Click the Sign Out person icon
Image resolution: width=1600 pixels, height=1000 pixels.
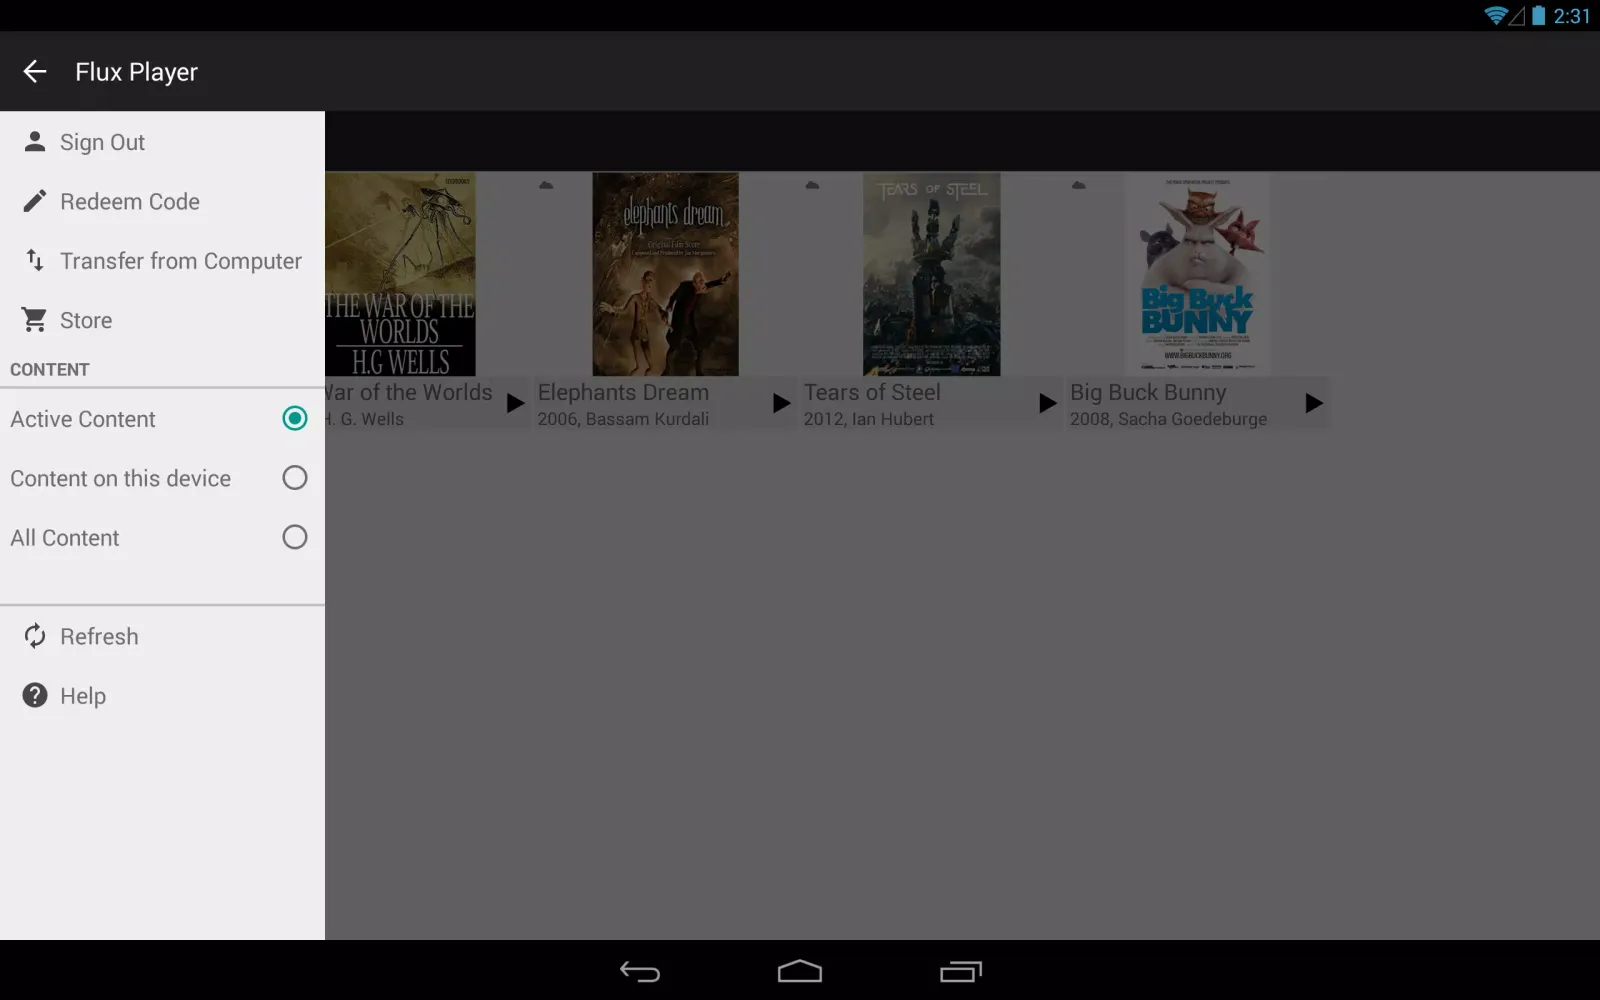pyautogui.click(x=35, y=142)
